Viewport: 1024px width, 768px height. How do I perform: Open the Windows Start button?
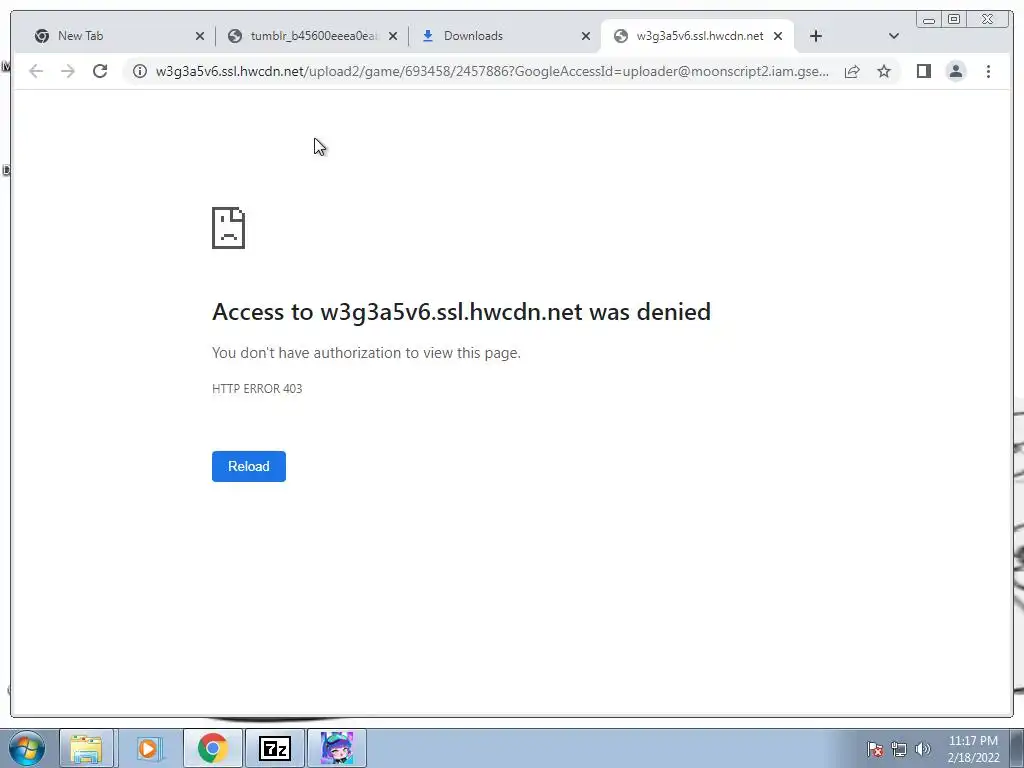point(27,748)
